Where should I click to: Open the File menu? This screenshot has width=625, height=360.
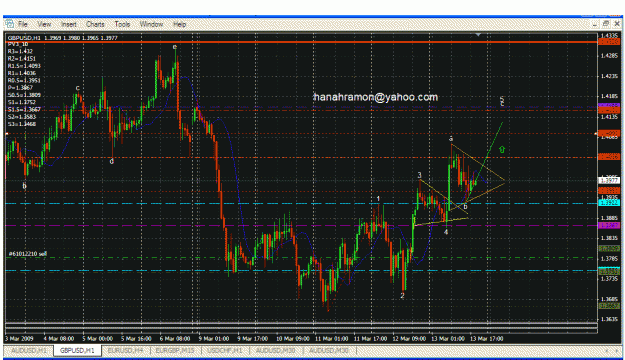[23, 24]
